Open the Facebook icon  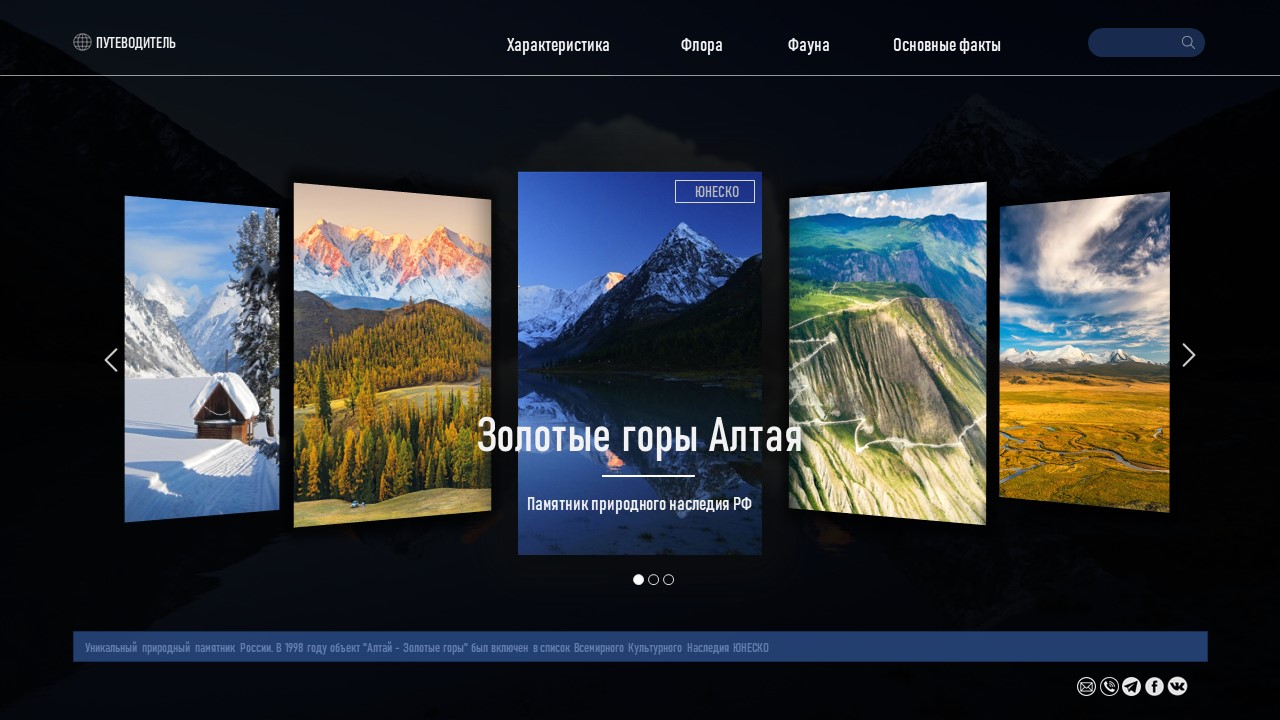pyautogui.click(x=1154, y=686)
